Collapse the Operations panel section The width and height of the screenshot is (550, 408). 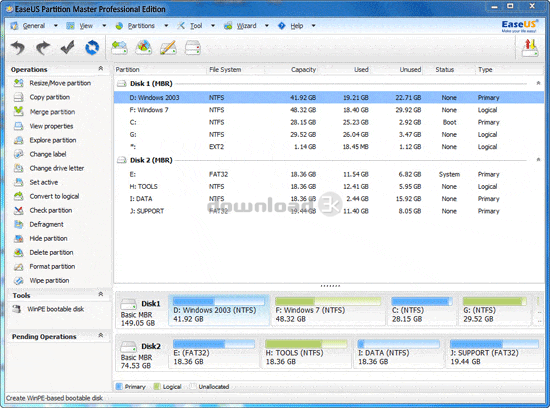[101, 69]
